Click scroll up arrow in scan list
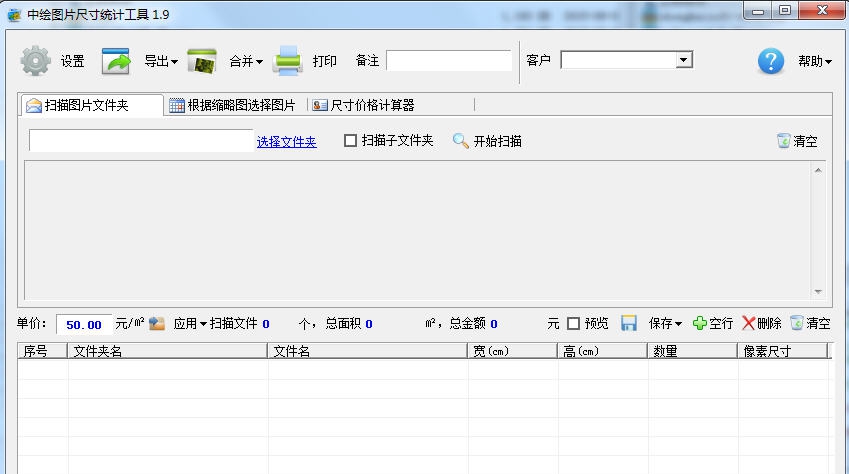 pyautogui.click(x=818, y=171)
